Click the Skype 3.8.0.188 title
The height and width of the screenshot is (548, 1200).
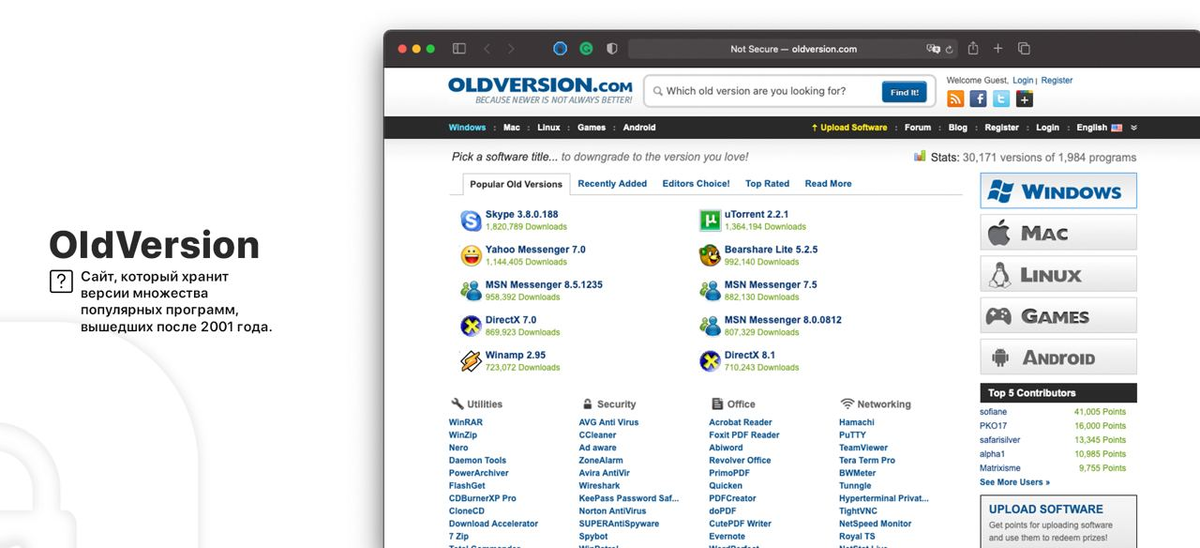point(522,214)
